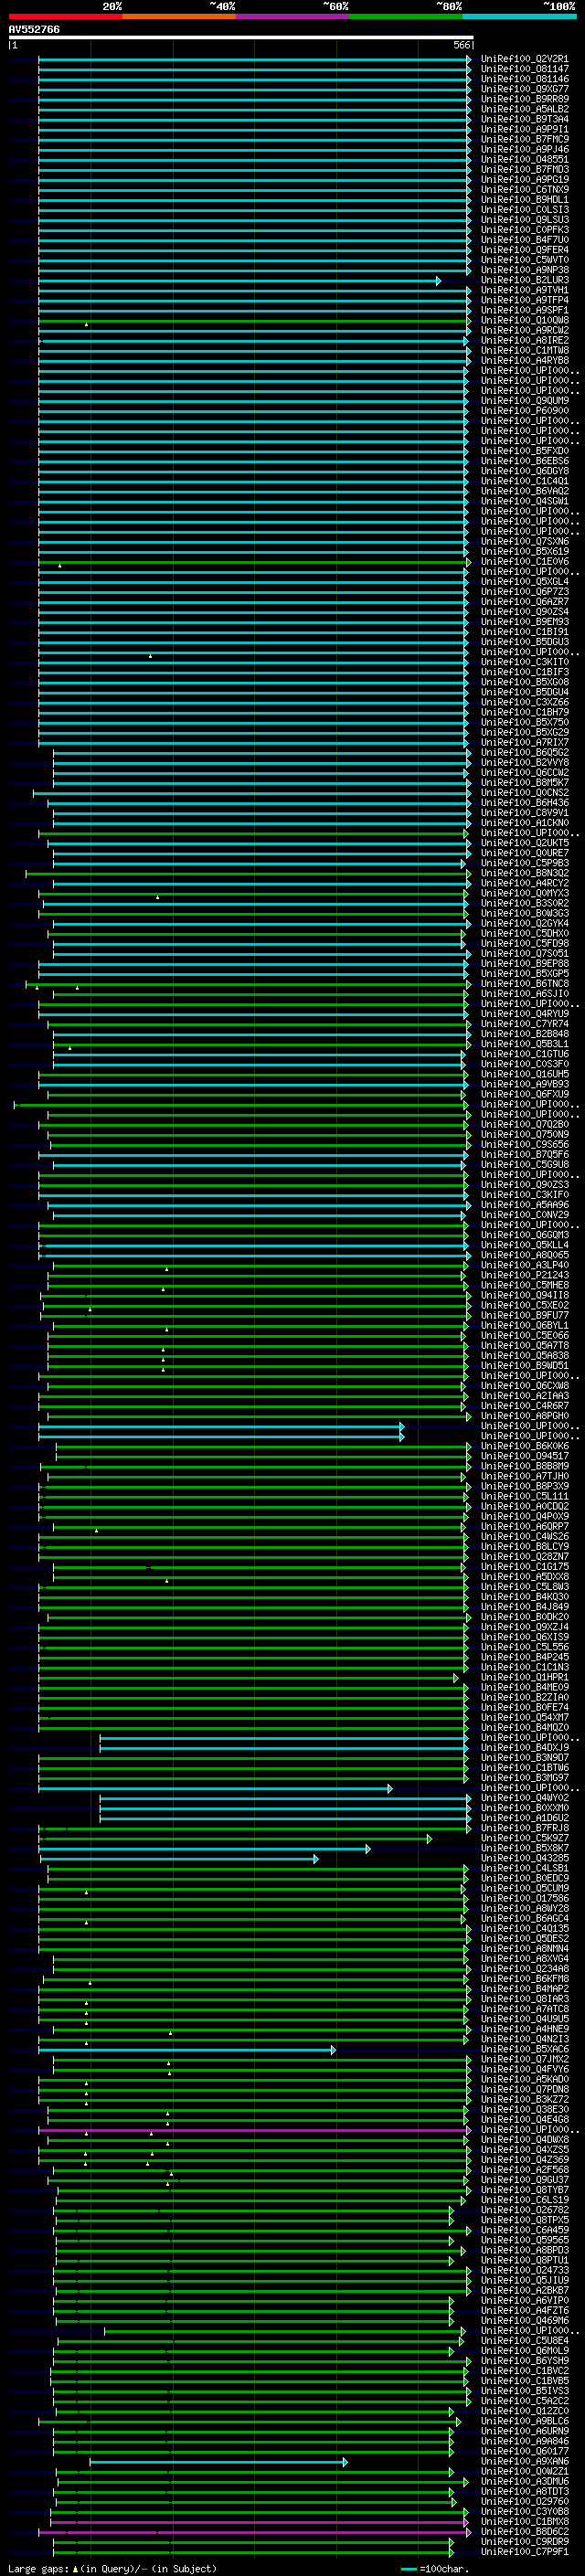Select the UniRef100_C1G175 label

tap(525, 1567)
